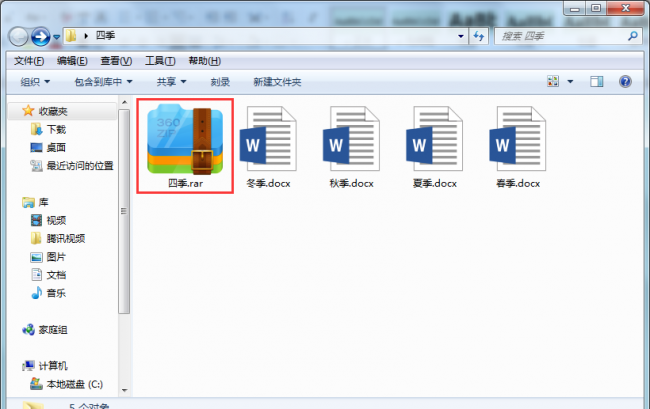650x409 pixels.
Task: Maximize the explorer window
Action: pos(596,8)
